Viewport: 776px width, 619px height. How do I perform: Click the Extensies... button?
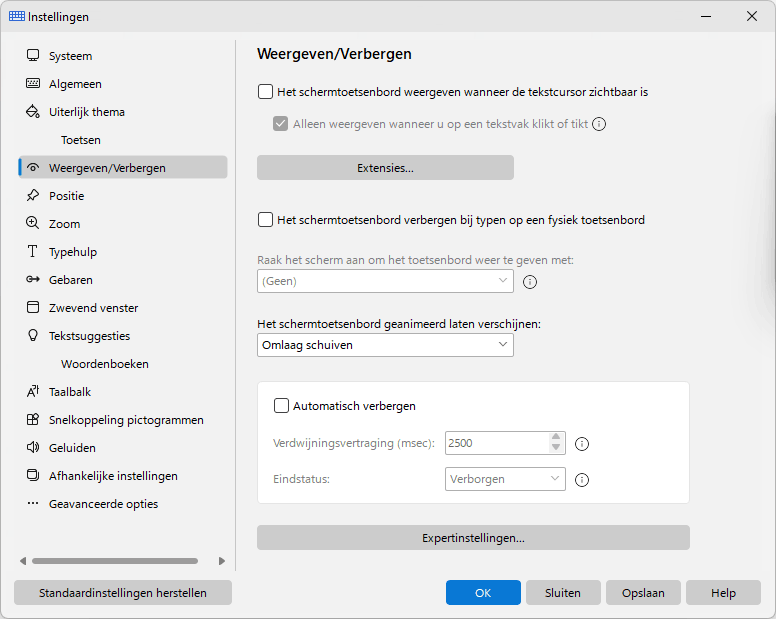tap(385, 168)
